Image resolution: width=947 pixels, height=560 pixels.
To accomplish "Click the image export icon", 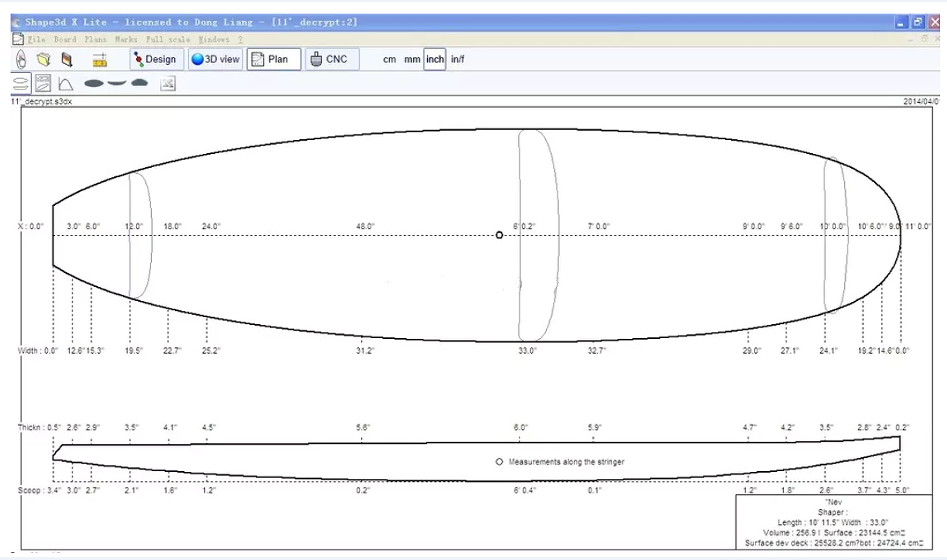I will pyautogui.click(x=168, y=84).
